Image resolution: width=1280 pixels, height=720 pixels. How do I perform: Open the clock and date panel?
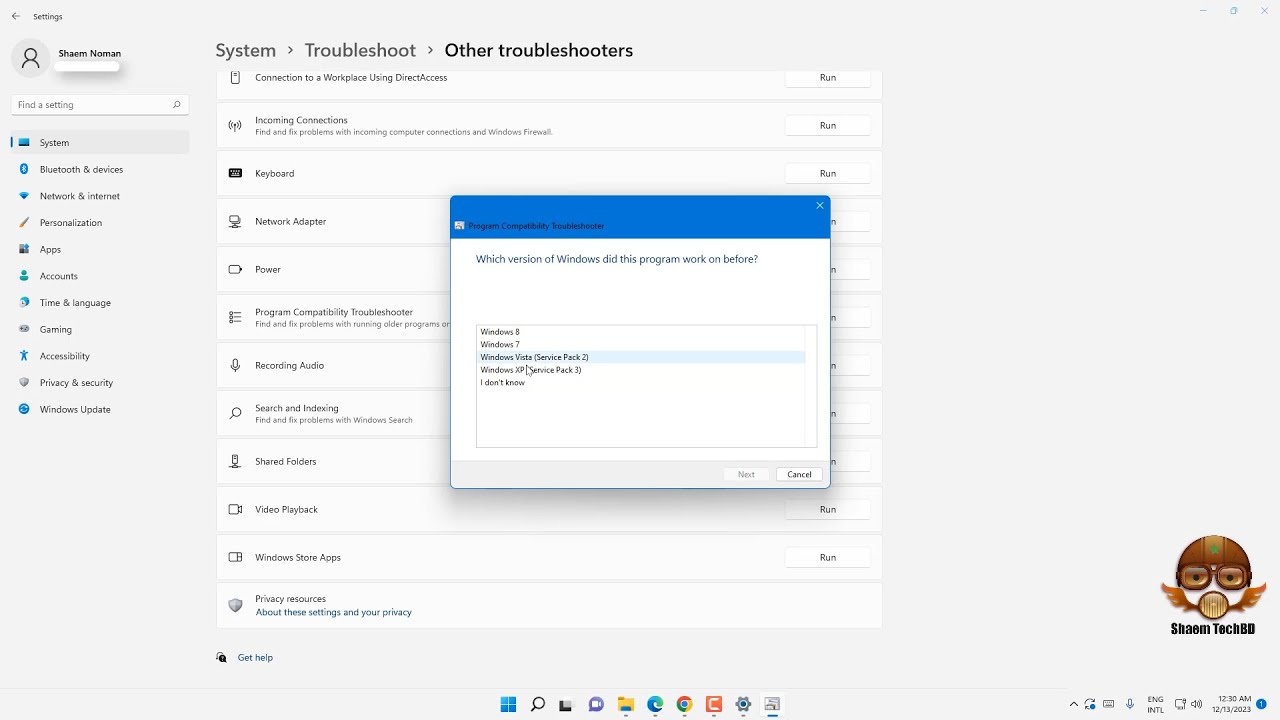coord(1235,704)
